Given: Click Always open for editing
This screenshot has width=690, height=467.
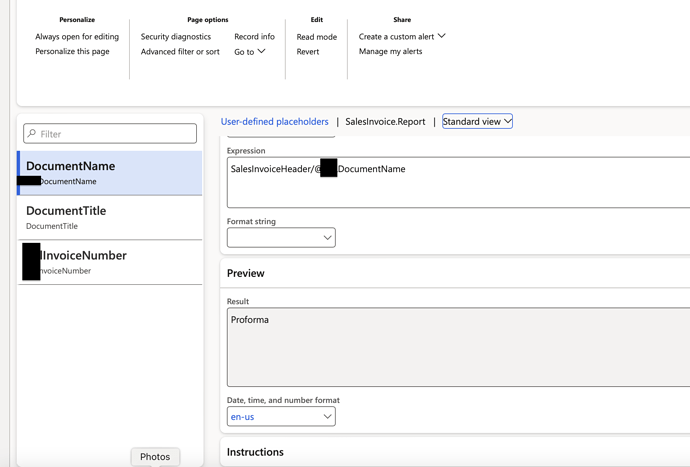Looking at the screenshot, I should (x=77, y=37).
